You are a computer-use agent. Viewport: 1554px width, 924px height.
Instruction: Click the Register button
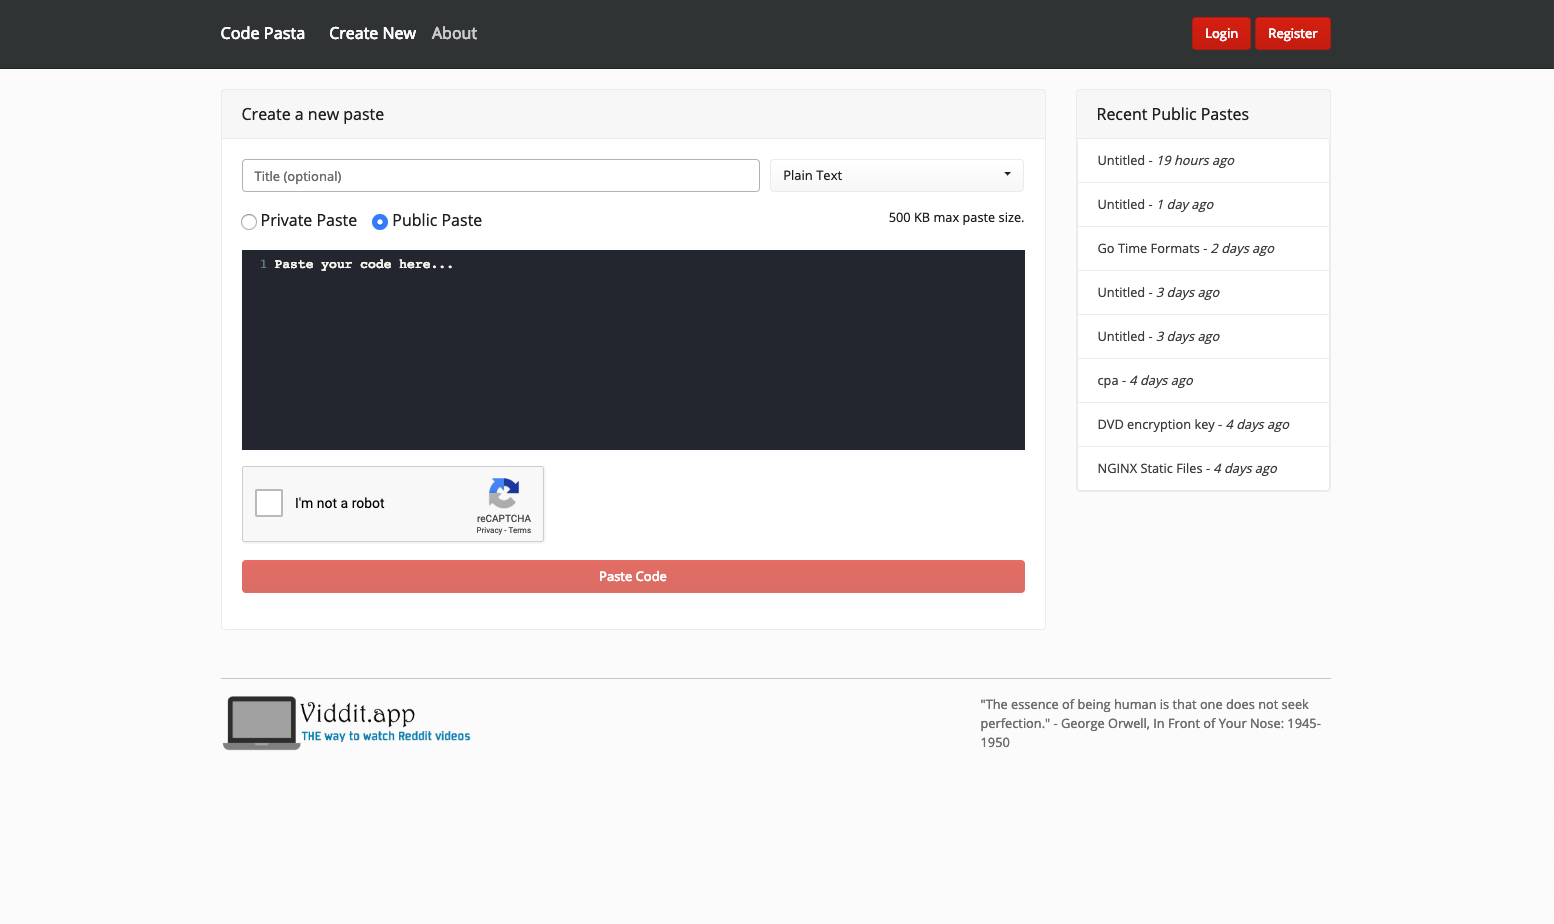click(x=1293, y=33)
